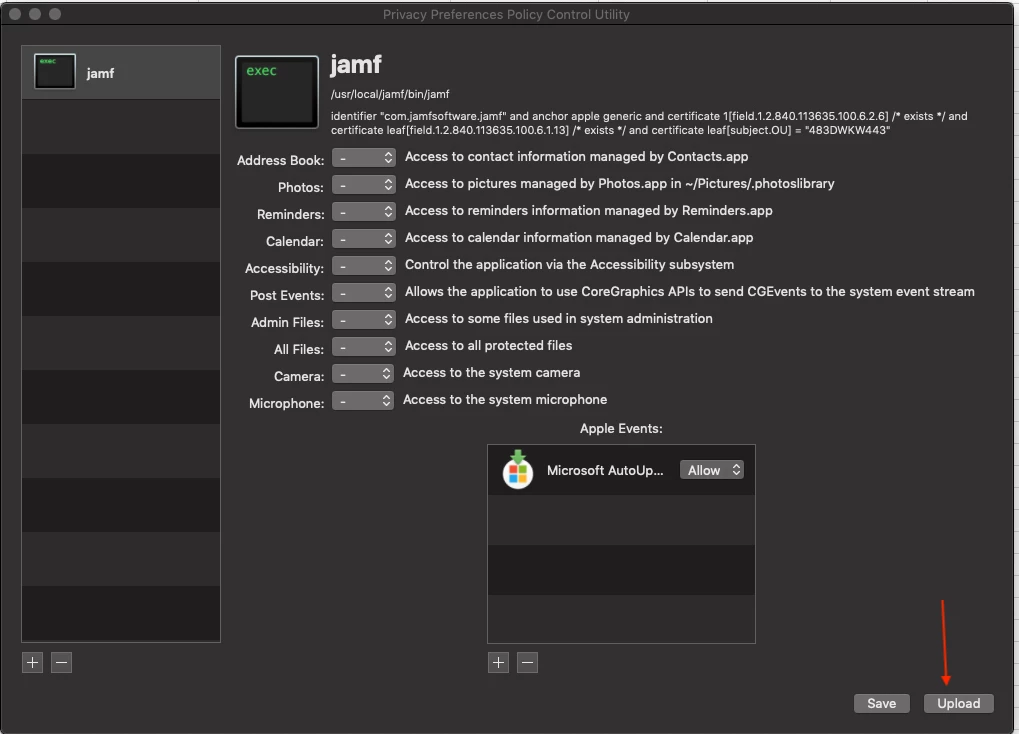Open the Calendar permission dropdown
Screen dimensions: 1019x734
tap(363, 239)
